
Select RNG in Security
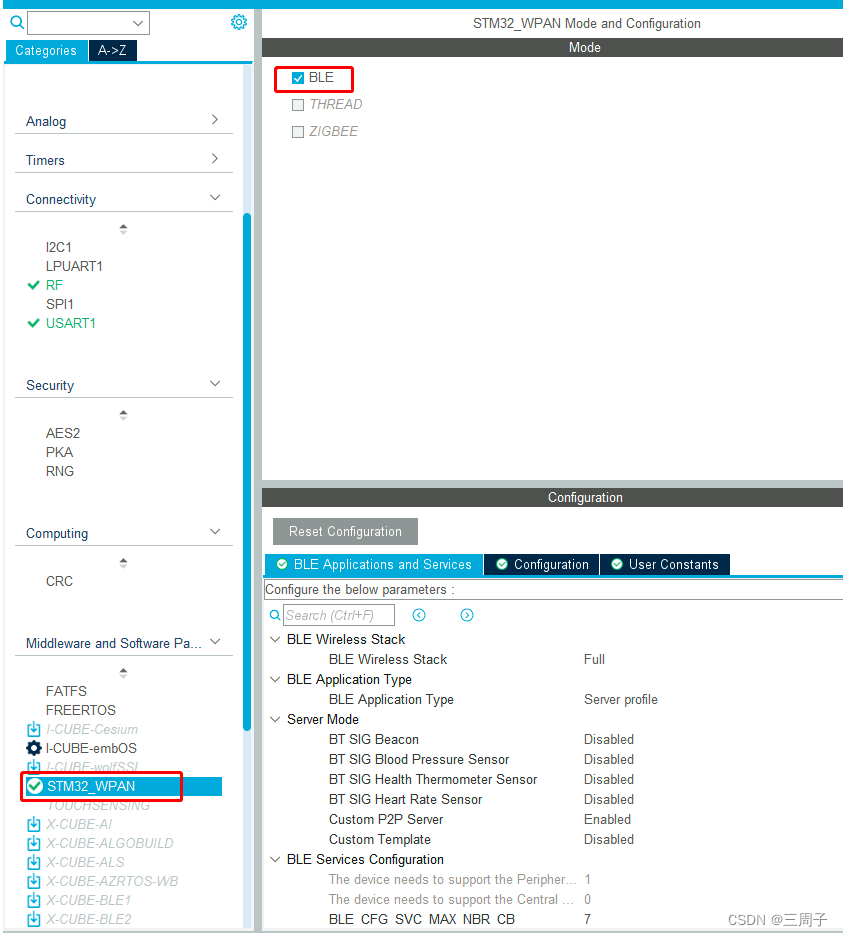pyautogui.click(x=60, y=472)
